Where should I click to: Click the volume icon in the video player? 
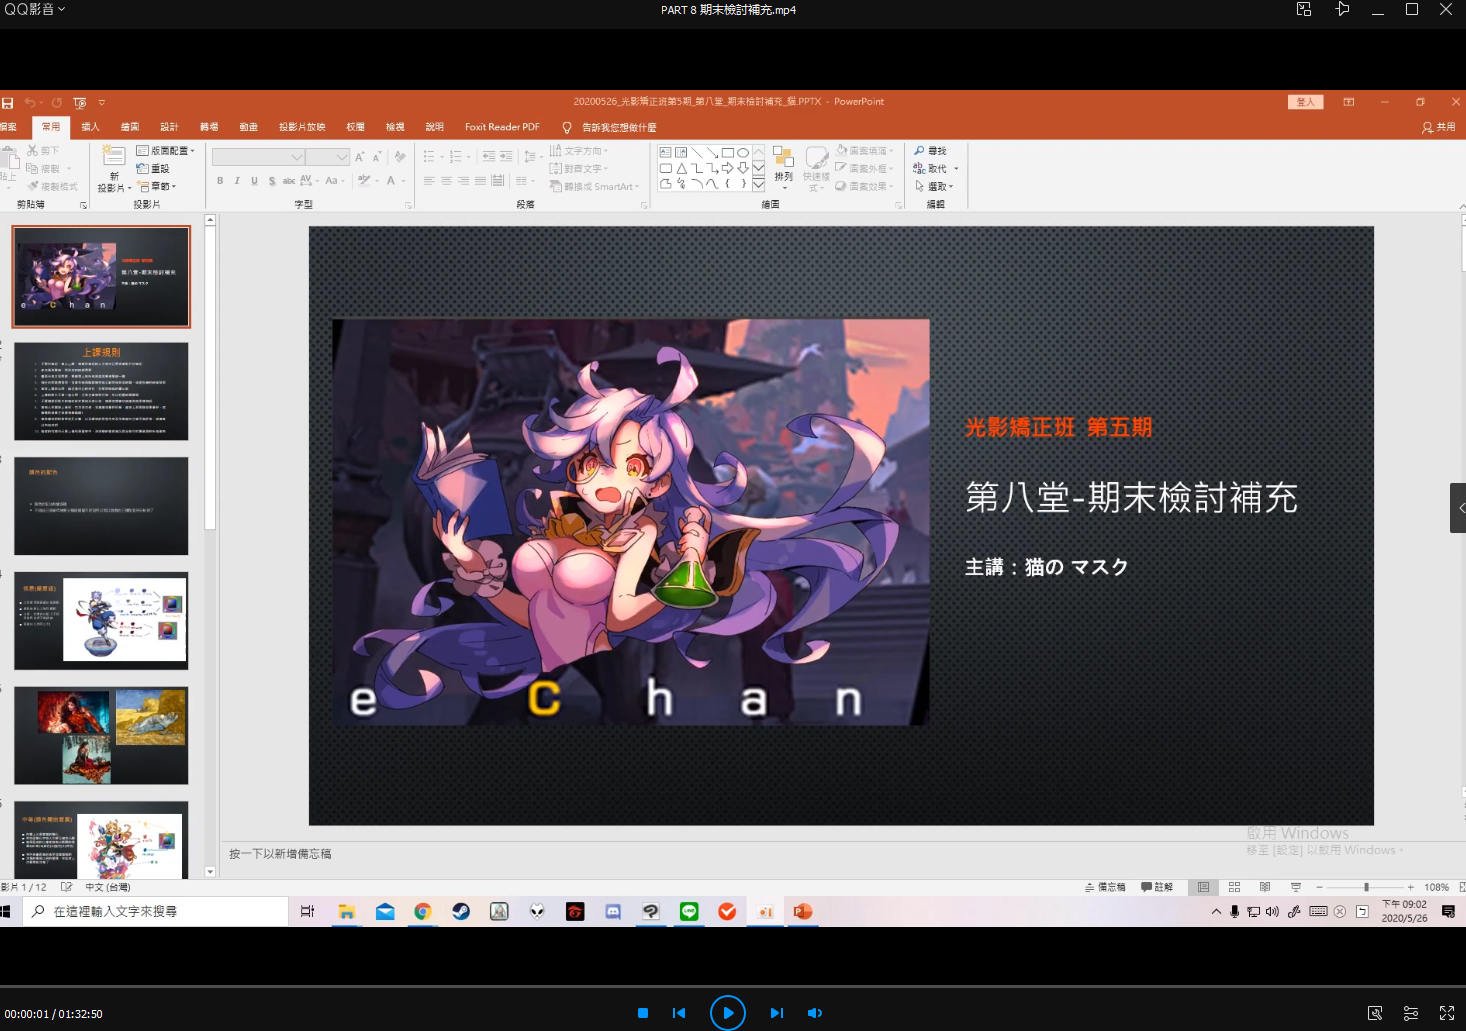[x=815, y=1012]
